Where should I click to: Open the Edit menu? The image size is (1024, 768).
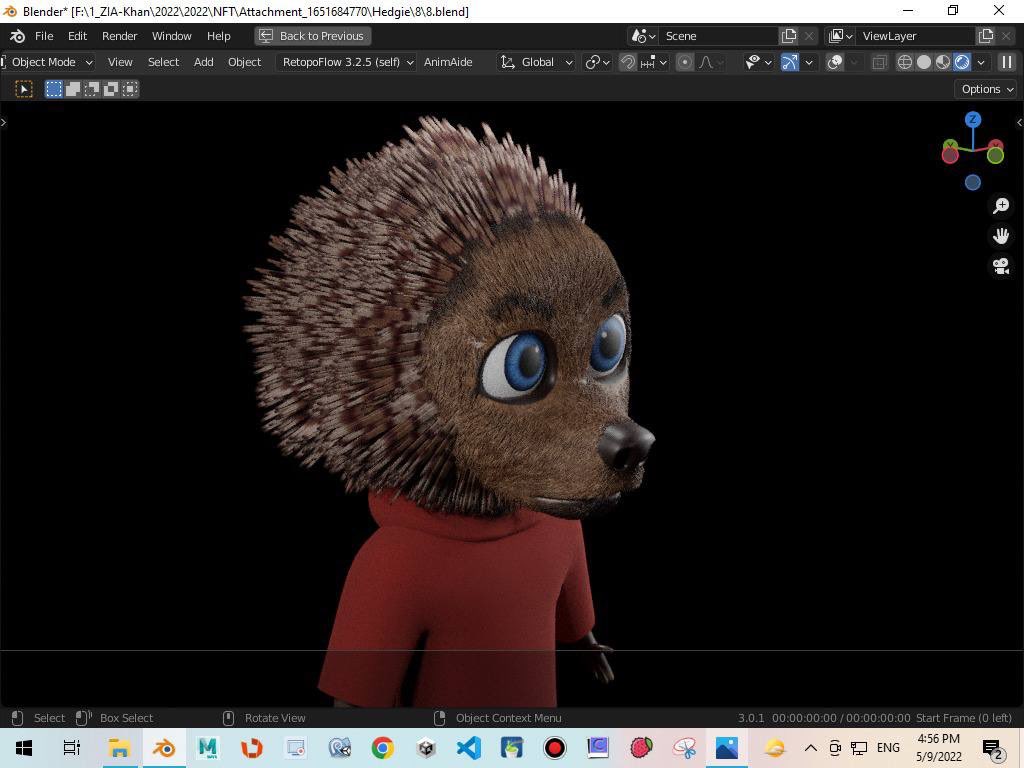coord(77,36)
